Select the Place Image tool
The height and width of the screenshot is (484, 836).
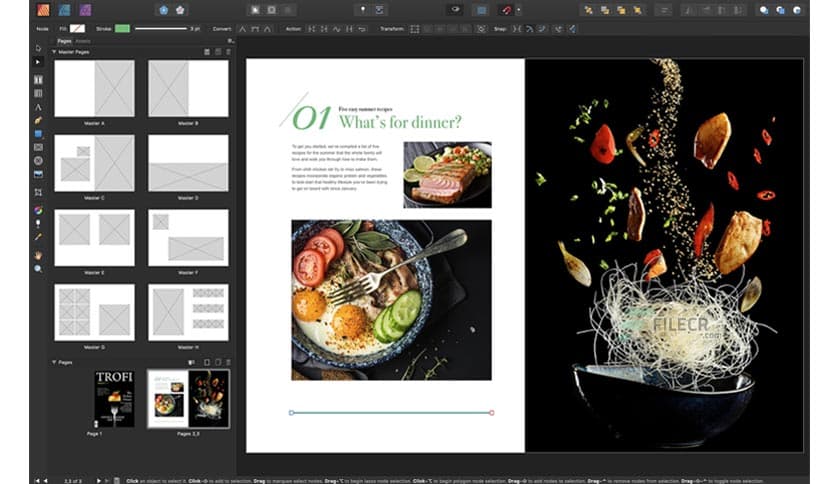[x=38, y=174]
